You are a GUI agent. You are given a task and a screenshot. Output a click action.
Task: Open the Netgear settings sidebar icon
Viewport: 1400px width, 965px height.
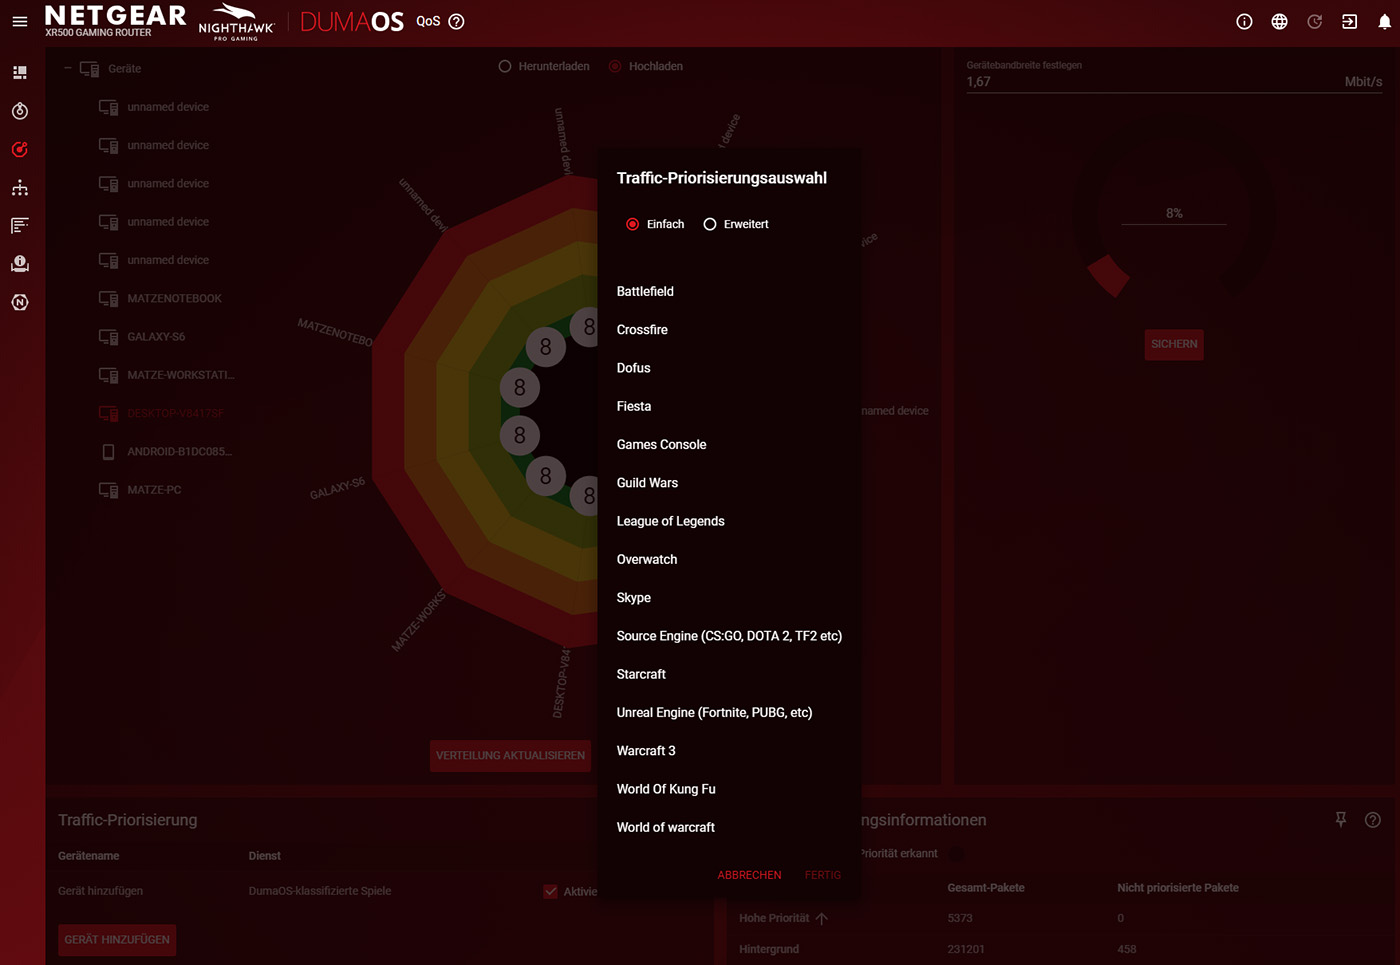(20, 302)
